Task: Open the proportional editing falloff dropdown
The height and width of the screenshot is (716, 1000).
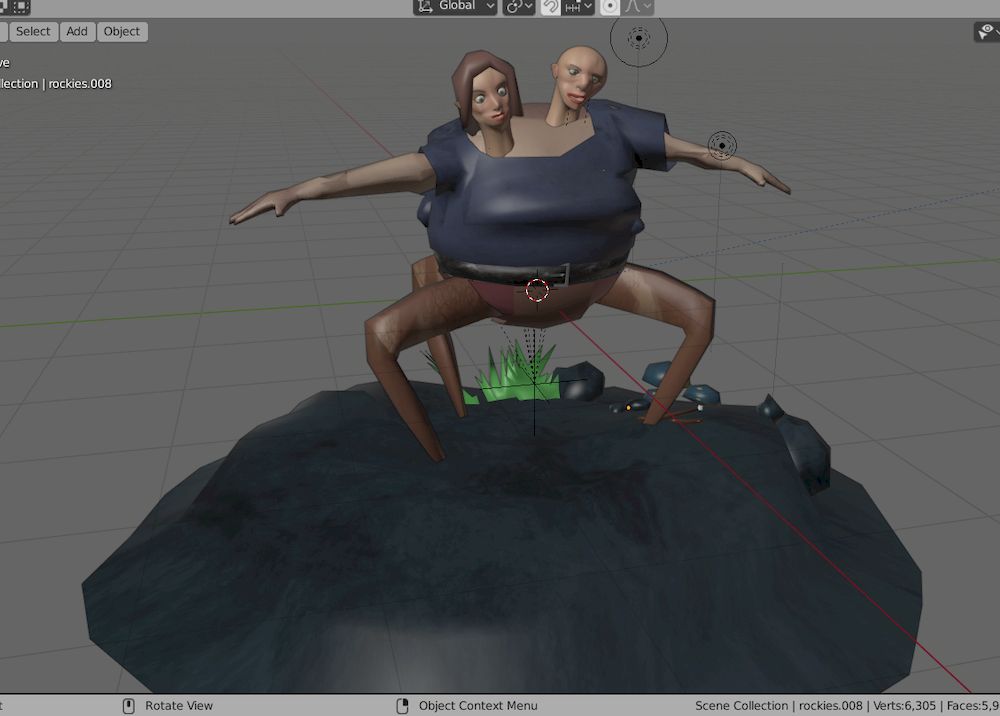Action: (639, 6)
